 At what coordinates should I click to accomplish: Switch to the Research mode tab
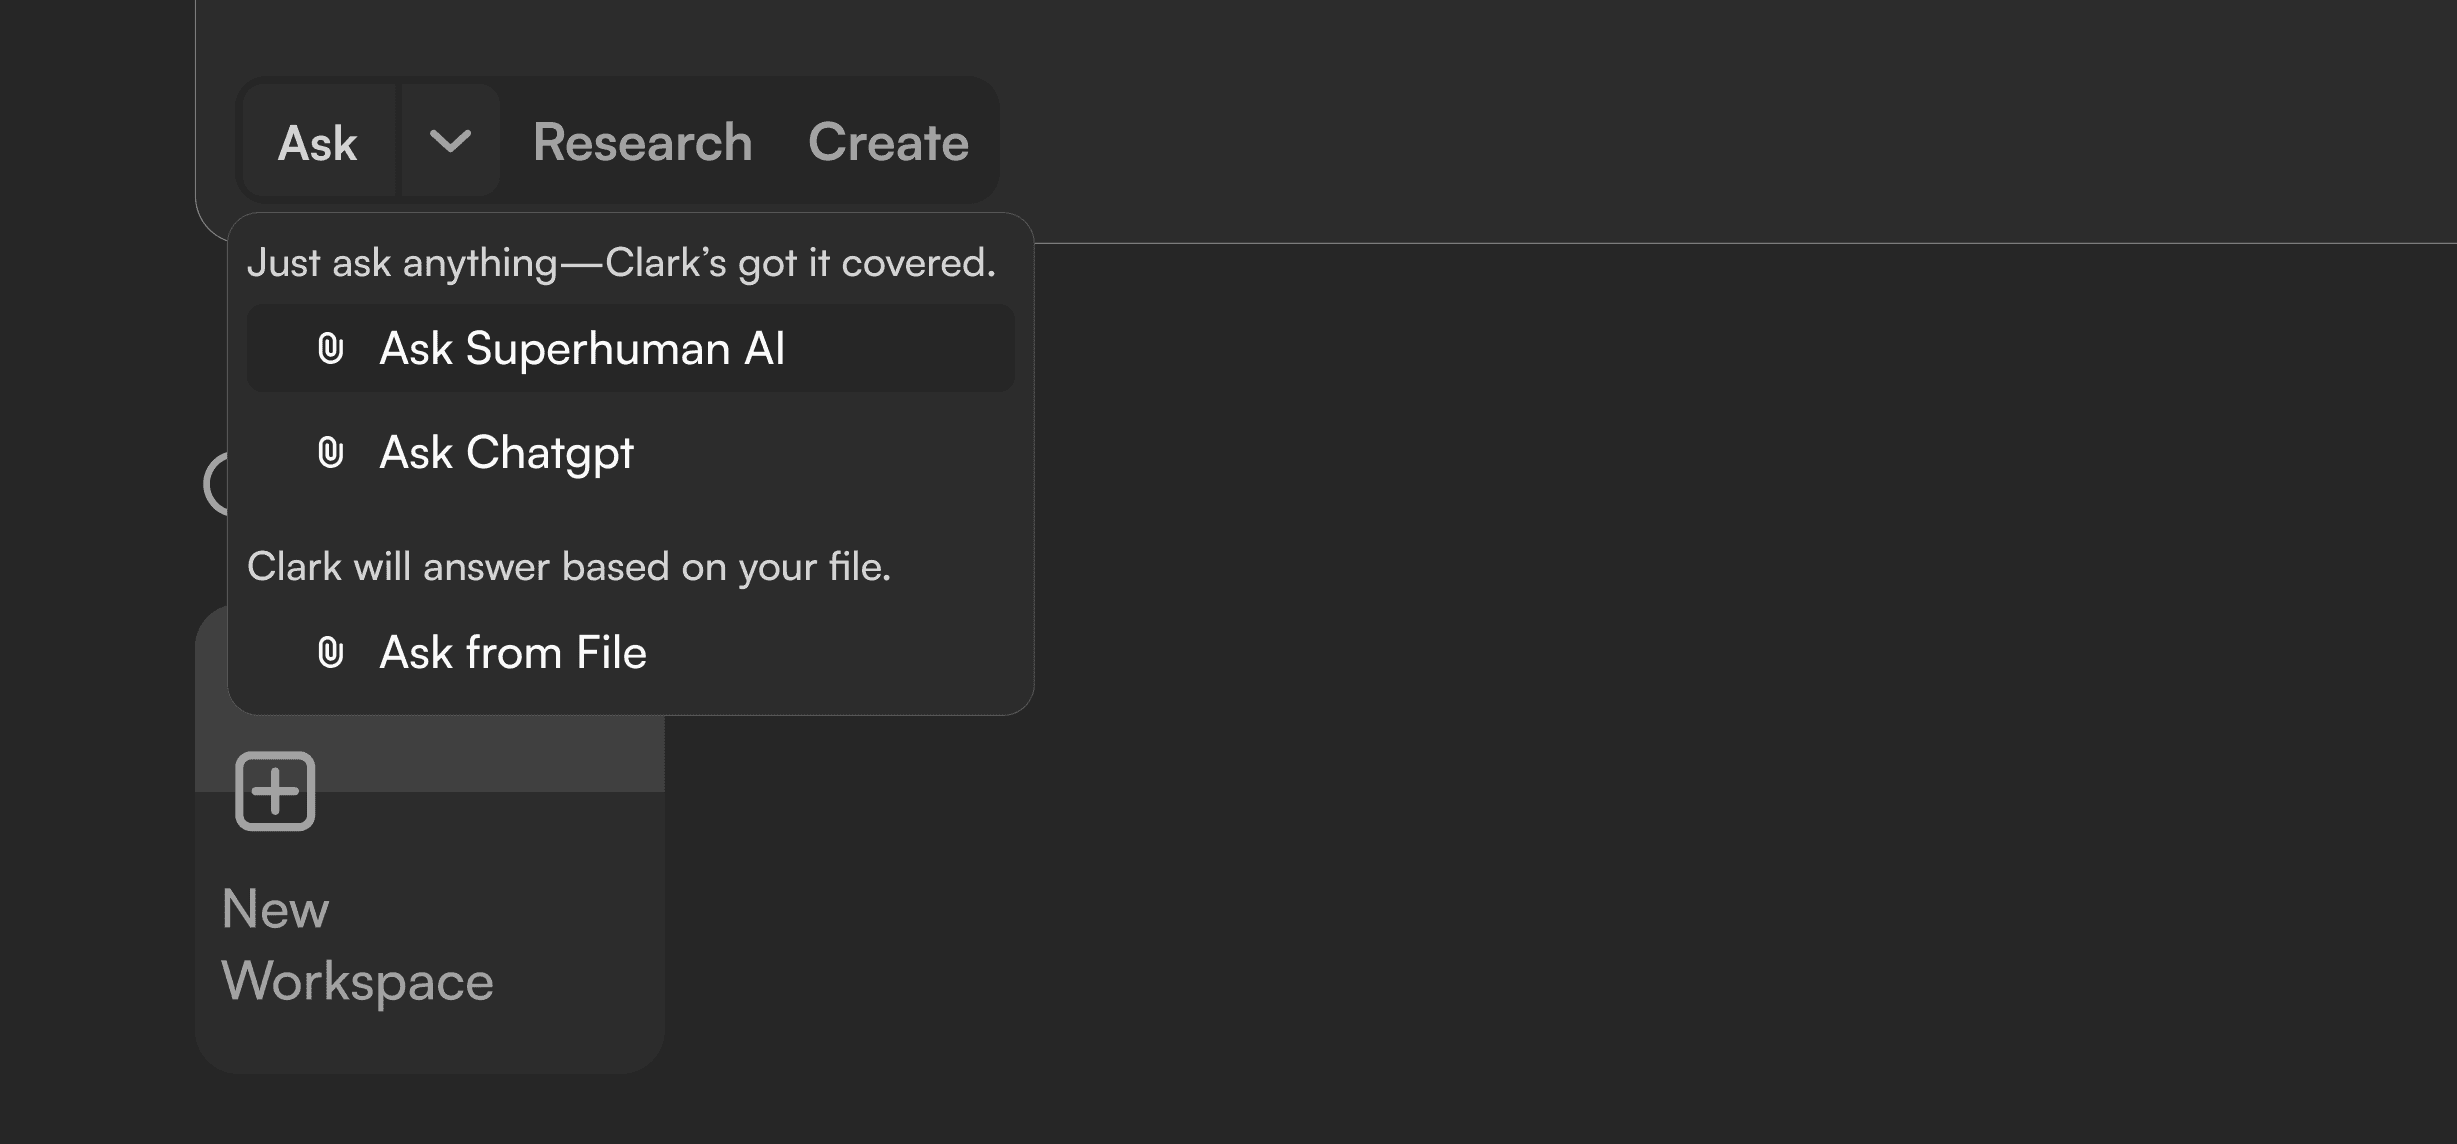(642, 142)
